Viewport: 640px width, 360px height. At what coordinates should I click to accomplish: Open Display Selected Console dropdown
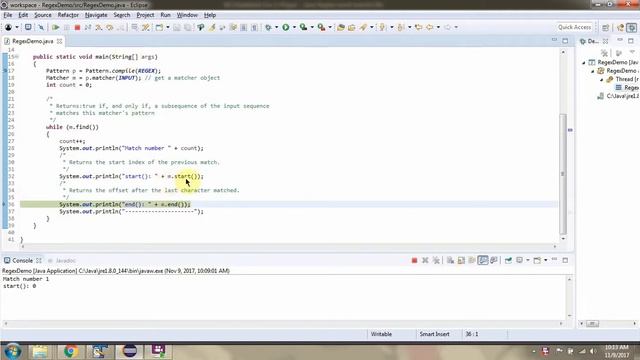pyautogui.click(x=528, y=260)
